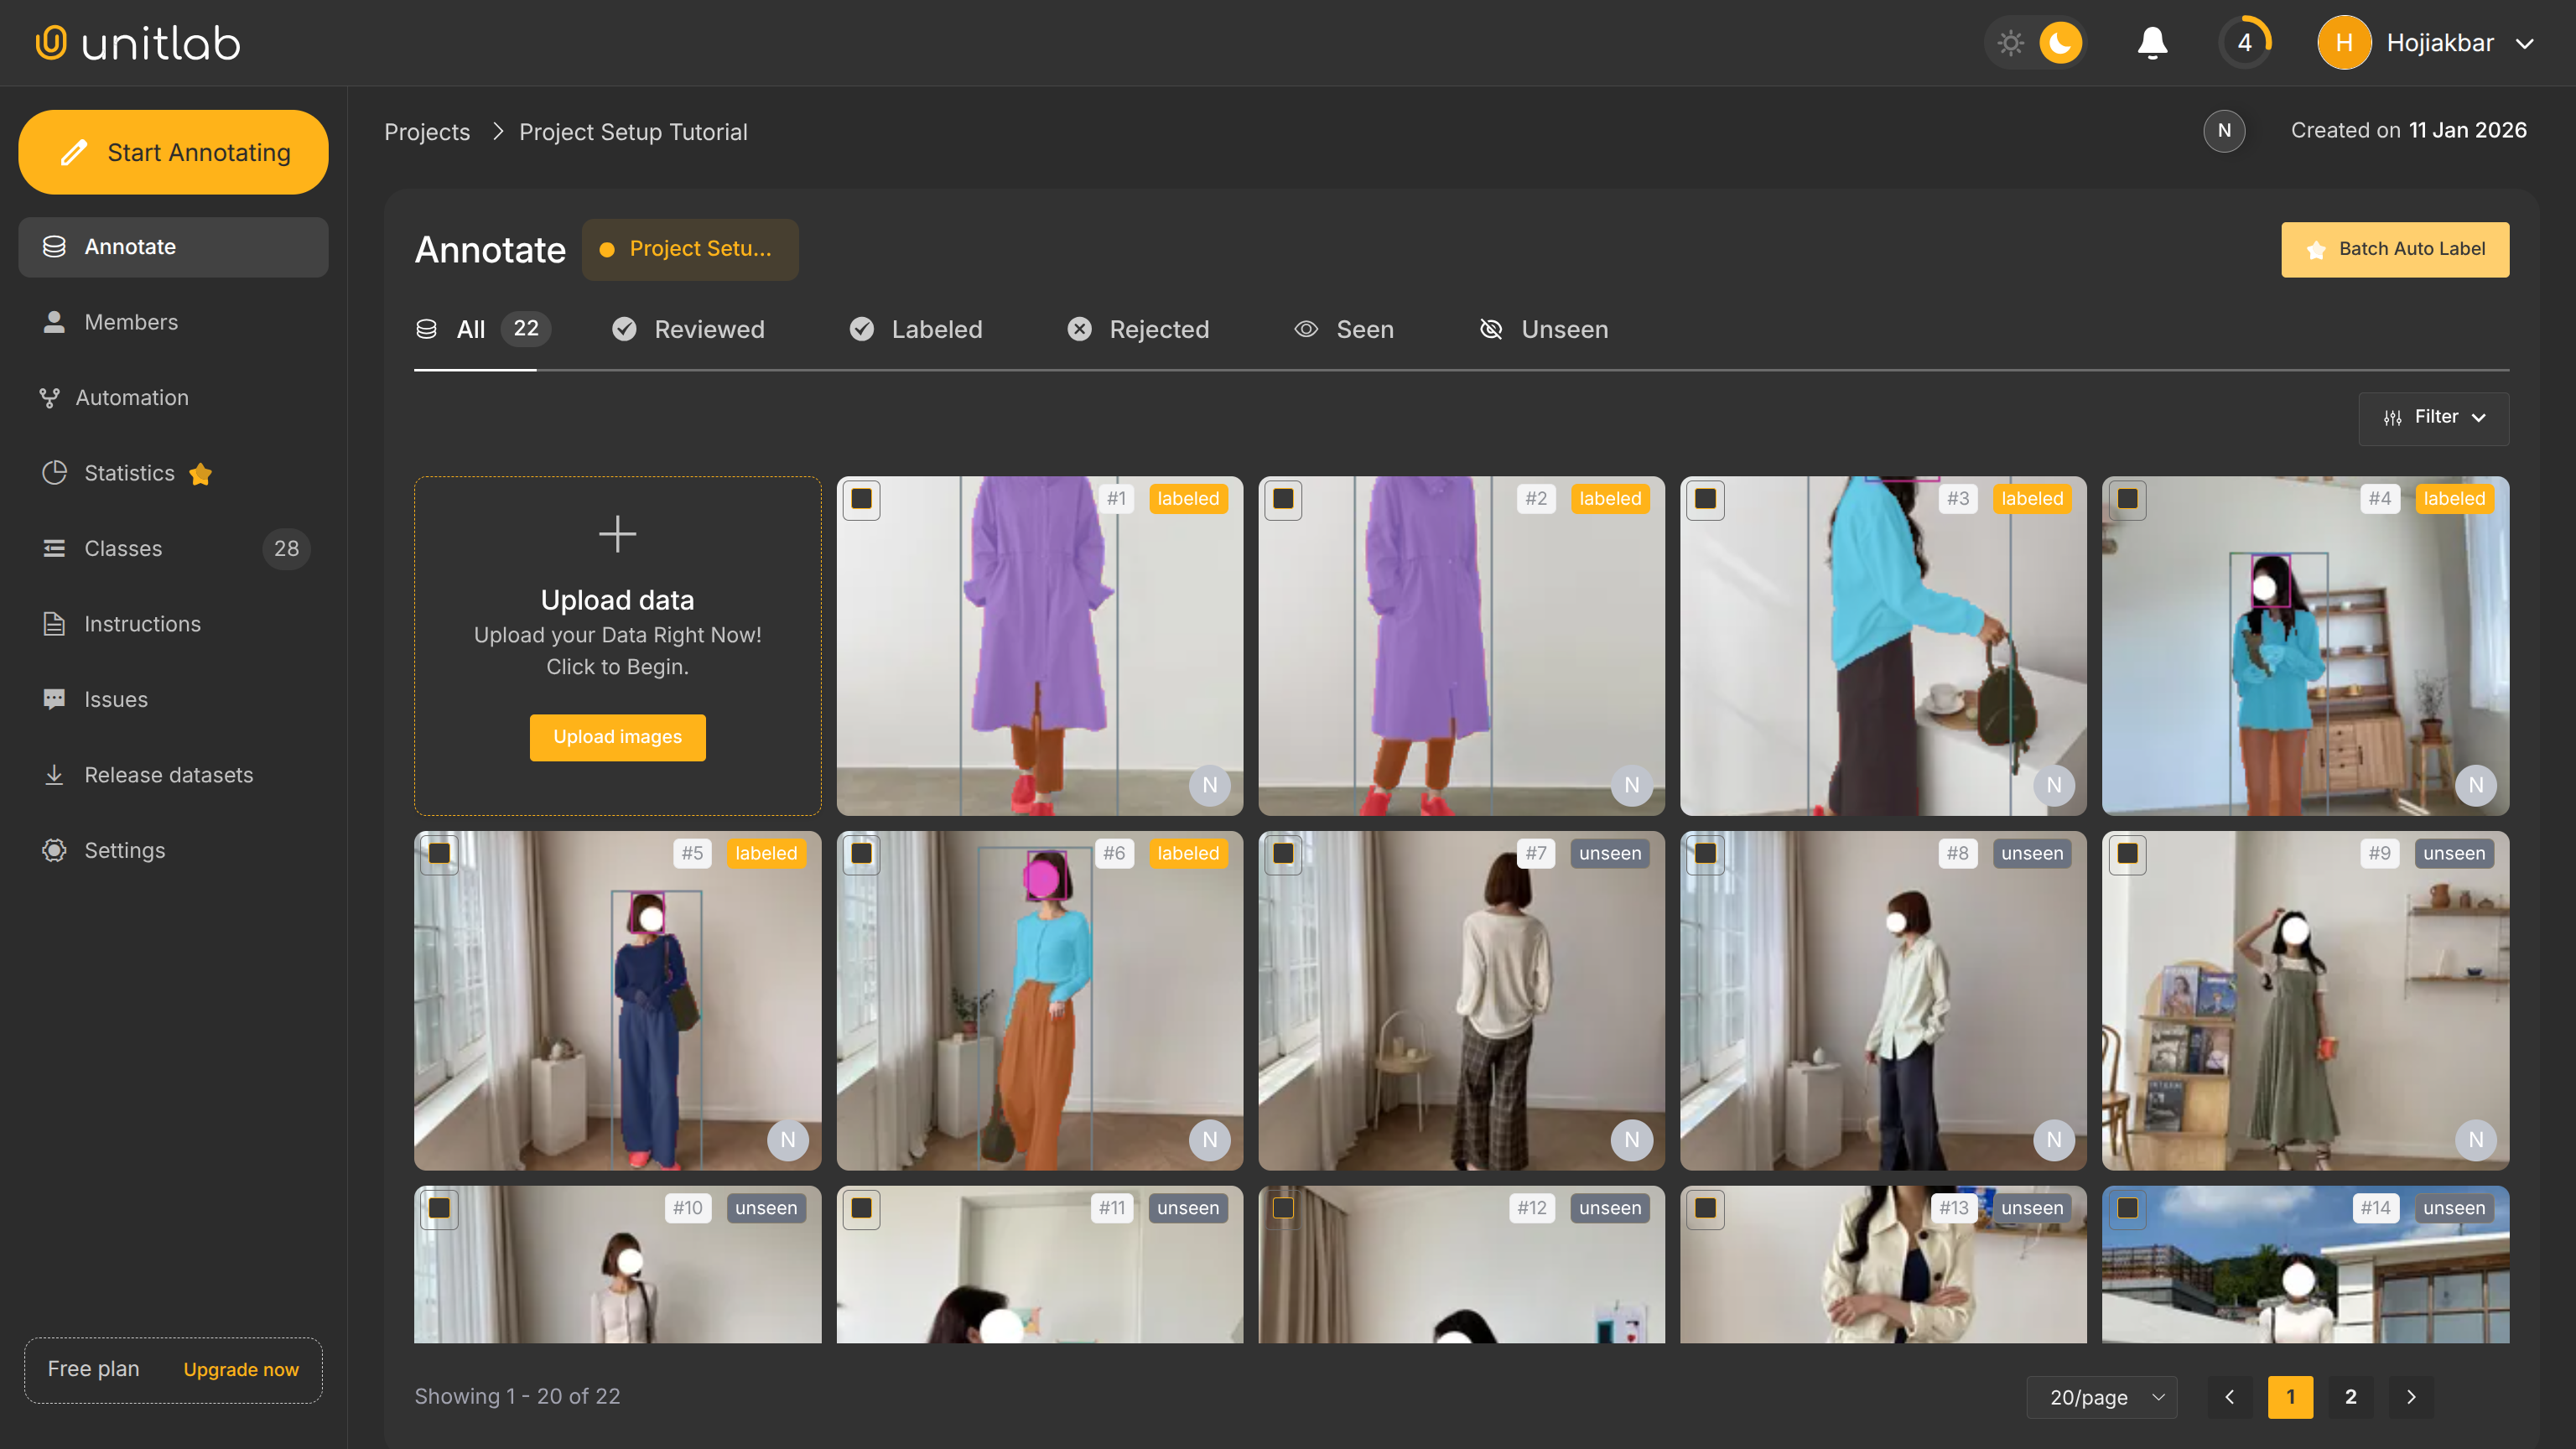The width and height of the screenshot is (2576, 1449).
Task: Open Release datasets in the sidebar
Action: click(168, 775)
